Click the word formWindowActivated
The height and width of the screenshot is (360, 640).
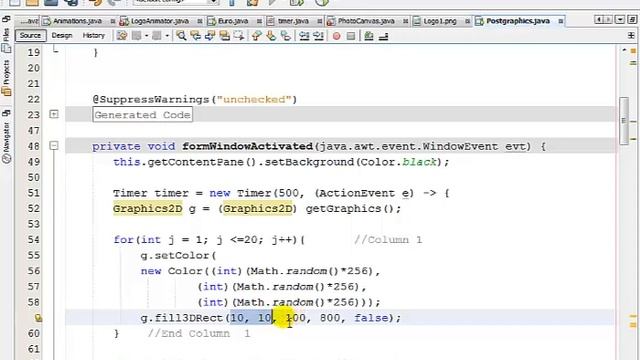(247, 146)
